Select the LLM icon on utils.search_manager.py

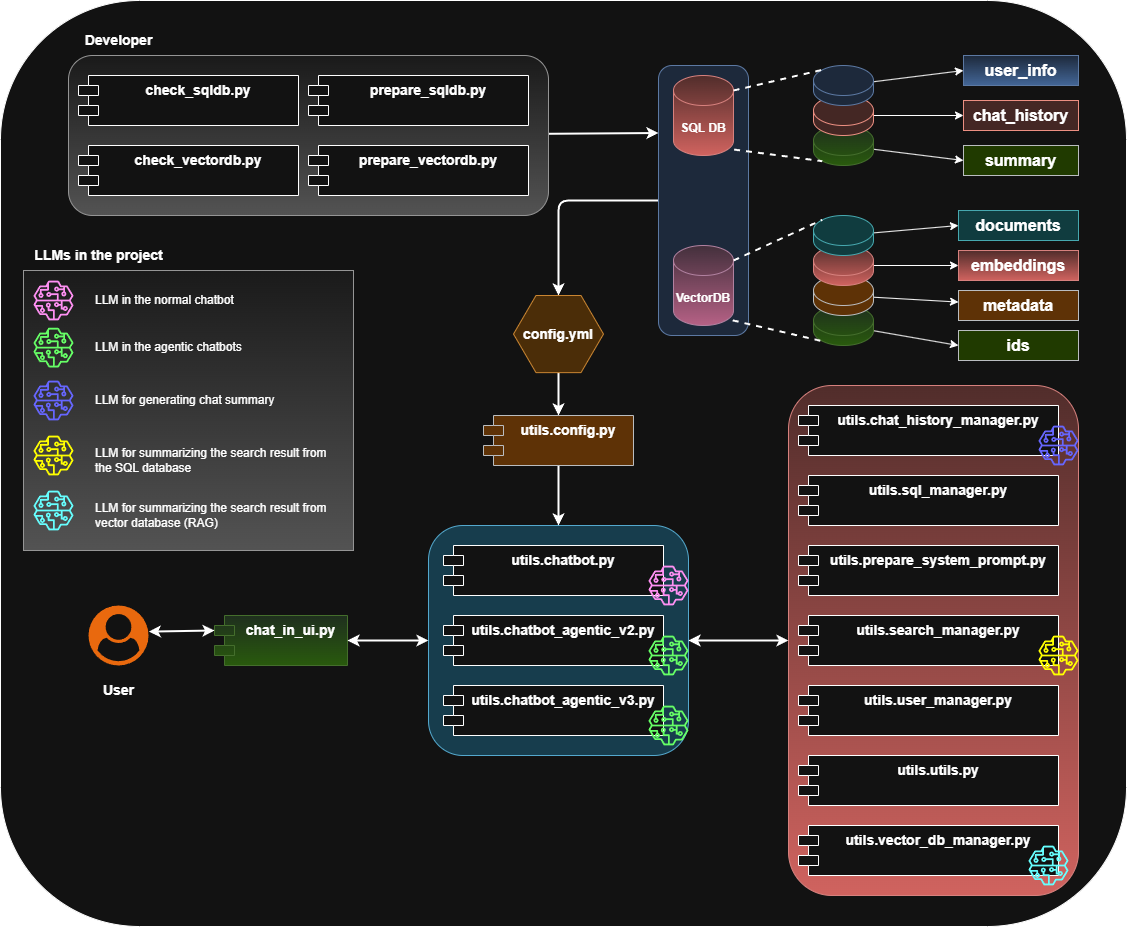1060,656
